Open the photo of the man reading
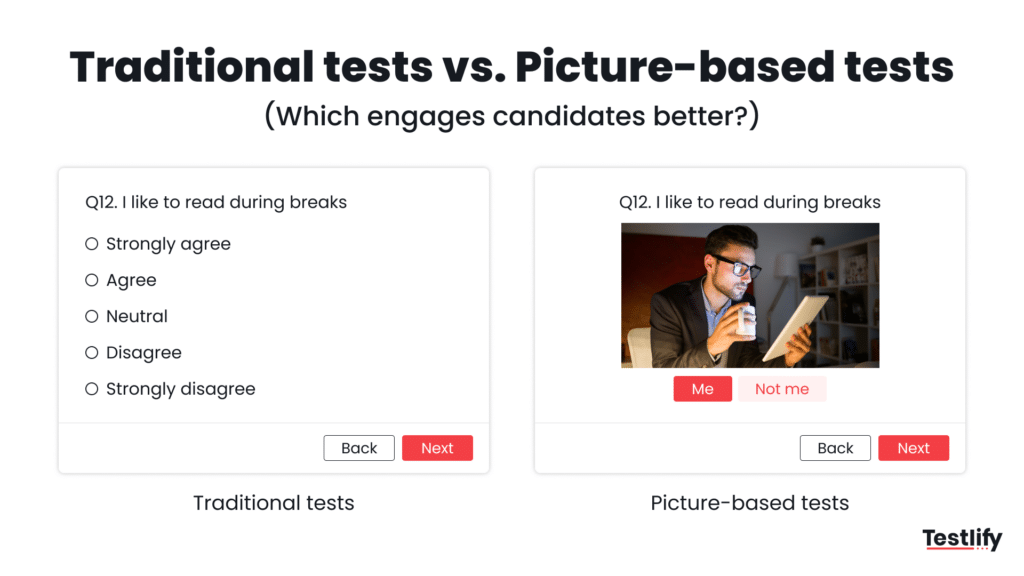This screenshot has height=576, width=1024. [x=750, y=295]
